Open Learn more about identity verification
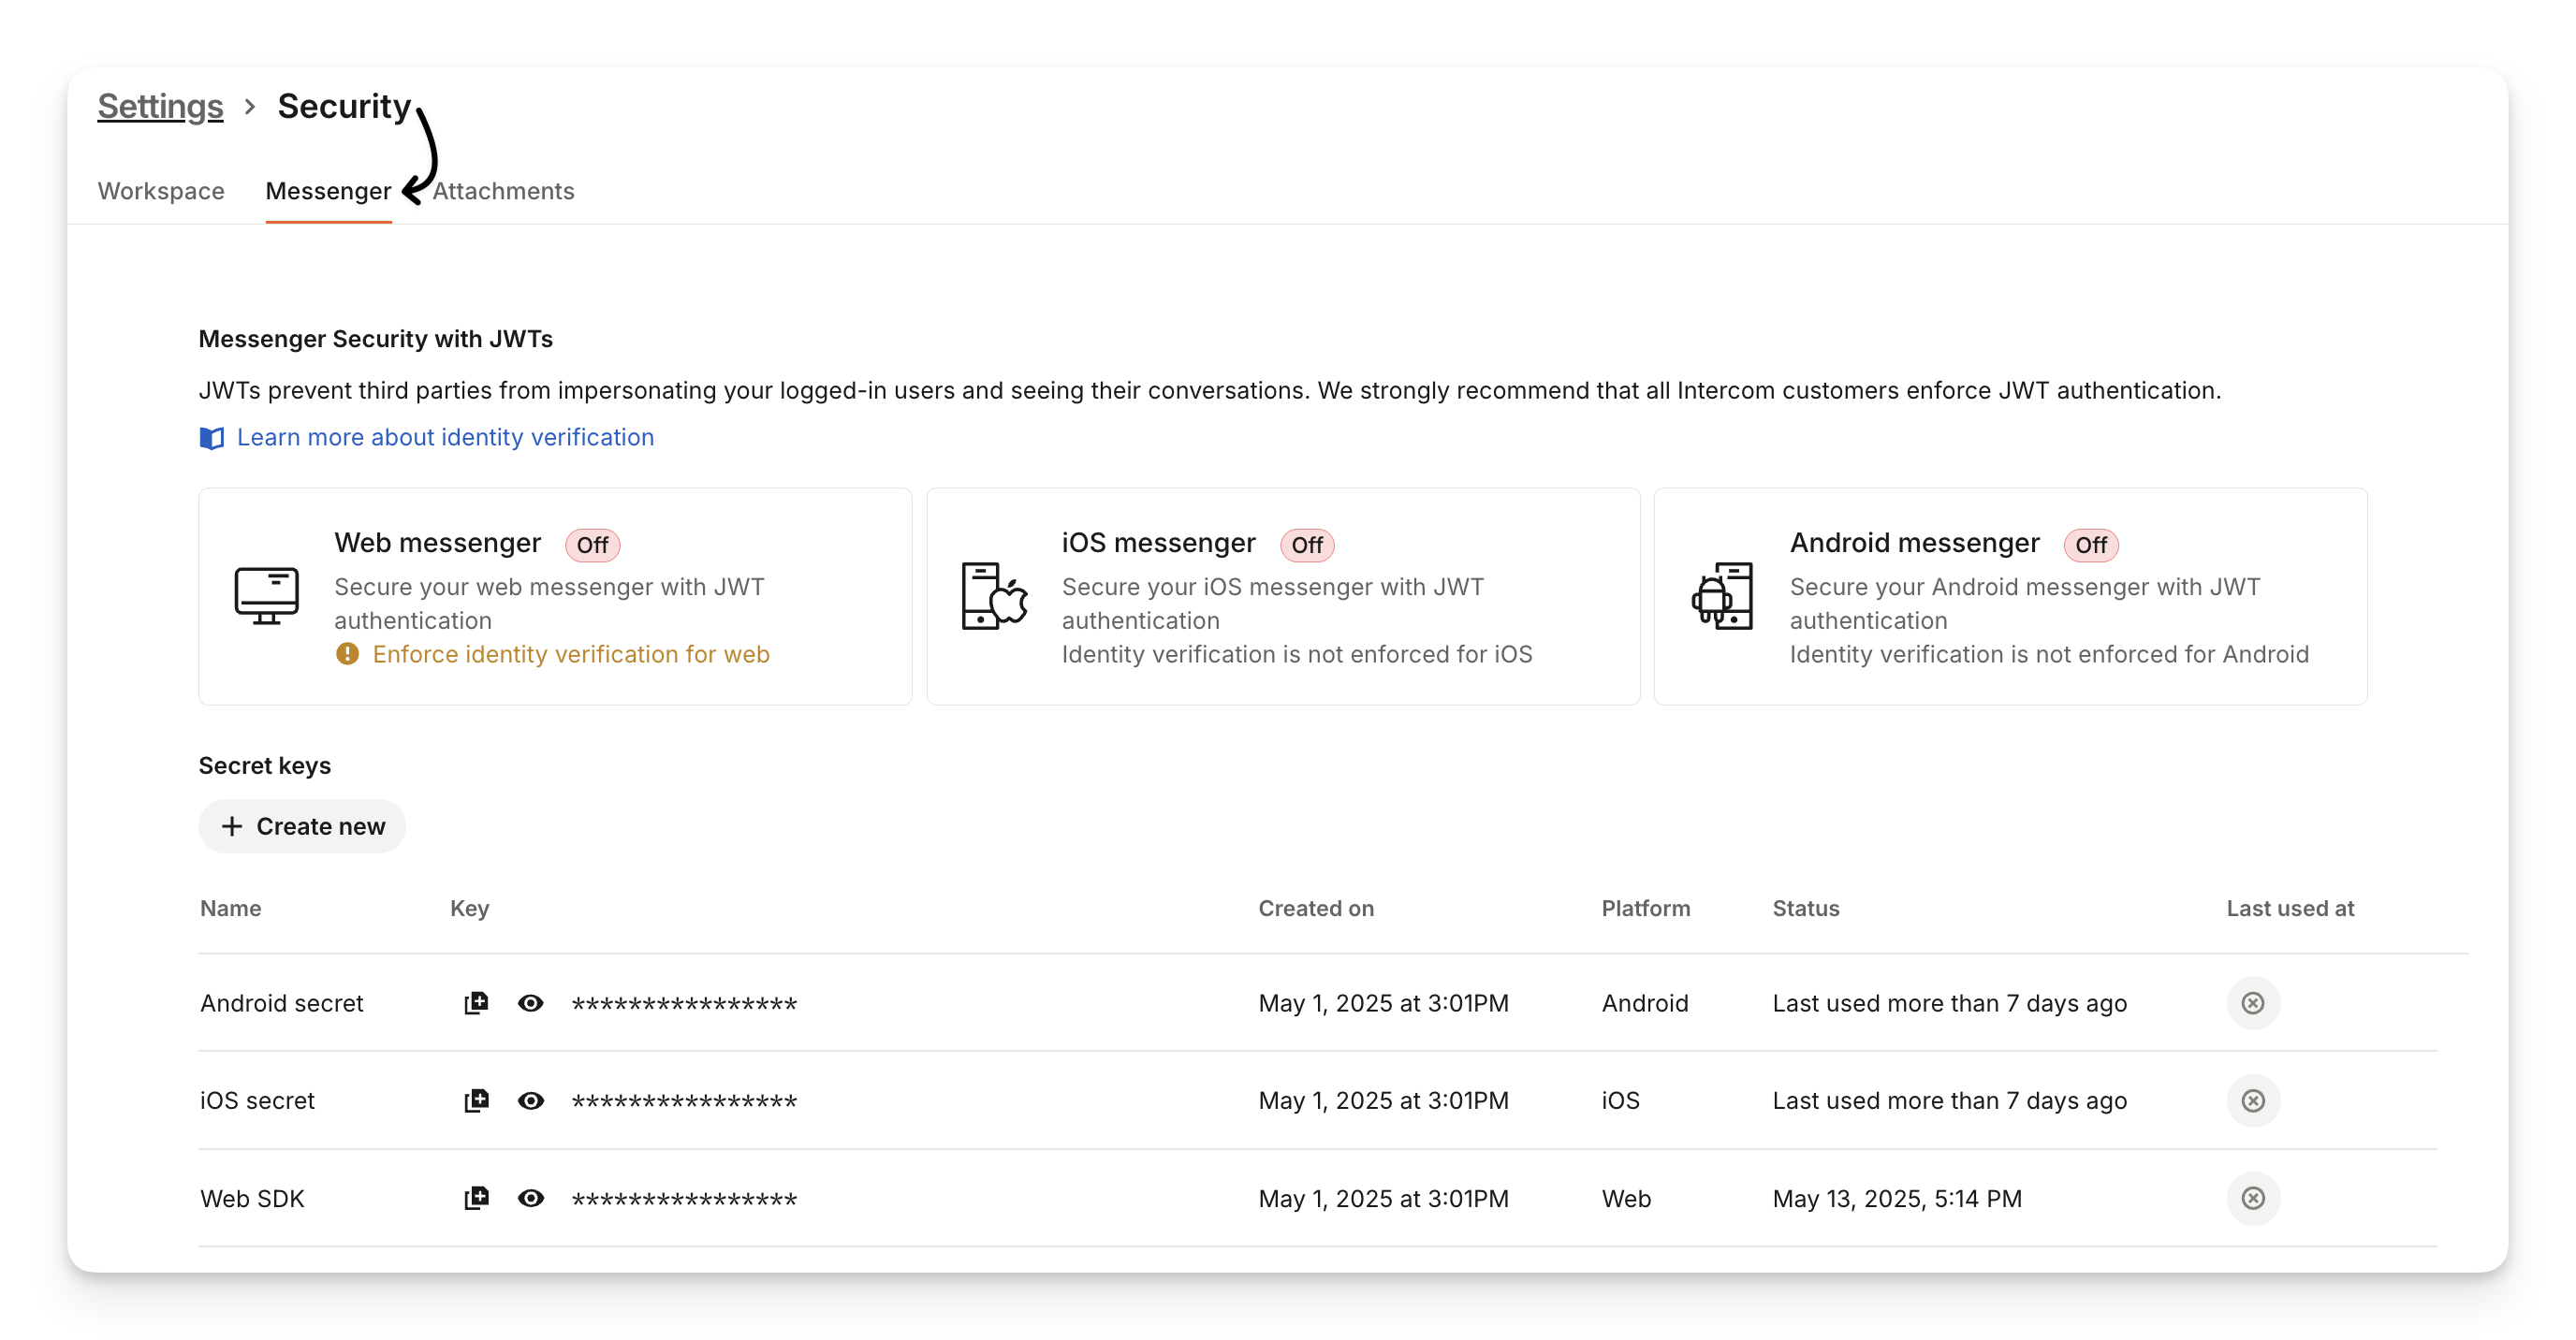 (x=445, y=437)
